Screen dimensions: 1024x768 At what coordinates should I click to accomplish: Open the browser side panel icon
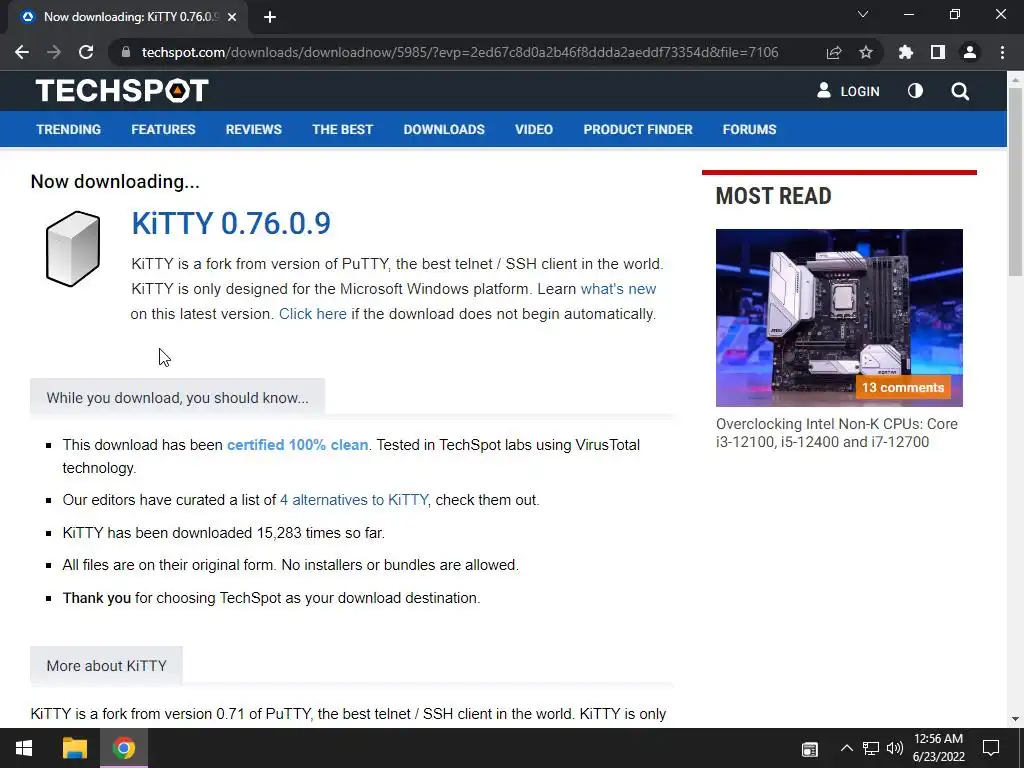(x=938, y=52)
